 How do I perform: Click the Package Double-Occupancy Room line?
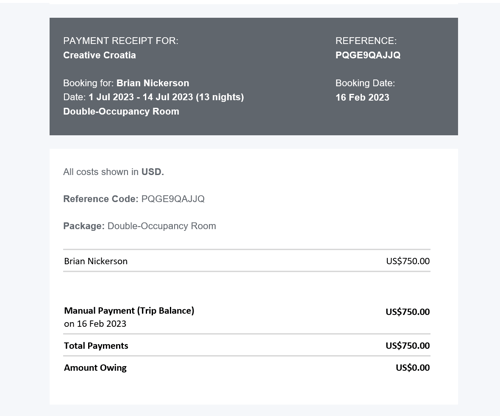click(x=140, y=226)
